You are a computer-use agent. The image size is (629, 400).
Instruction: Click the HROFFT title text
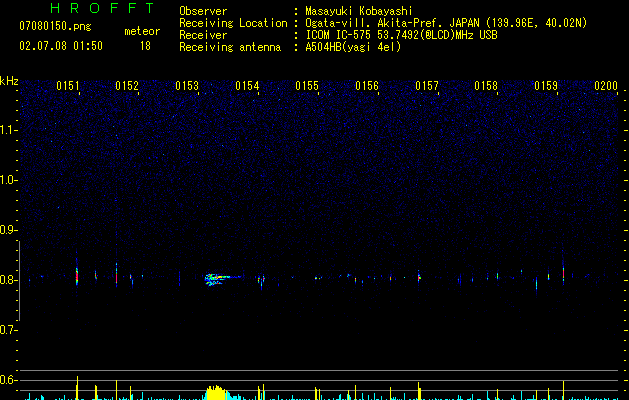pyautogui.click(x=103, y=8)
